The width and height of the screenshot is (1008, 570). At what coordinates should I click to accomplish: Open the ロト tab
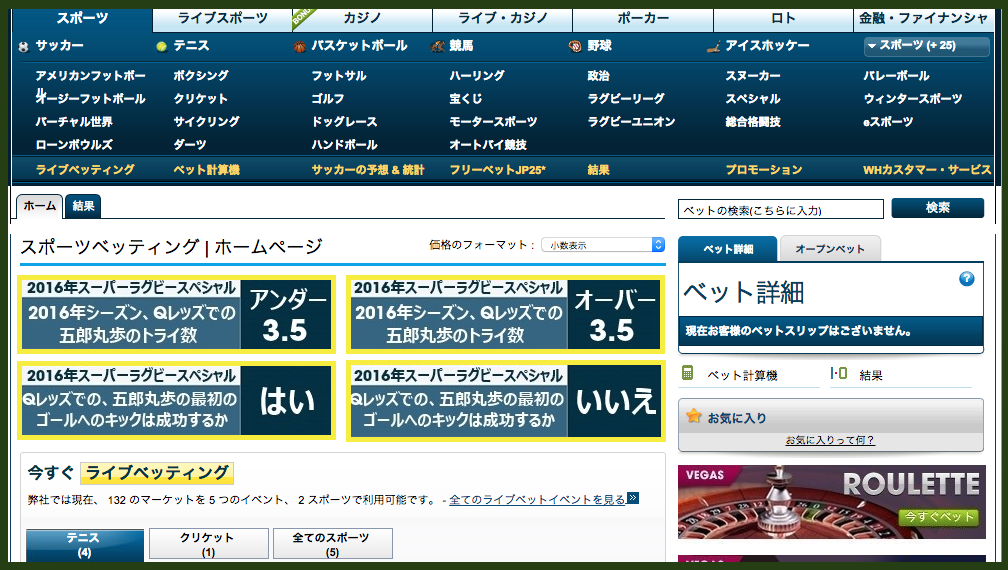click(783, 19)
